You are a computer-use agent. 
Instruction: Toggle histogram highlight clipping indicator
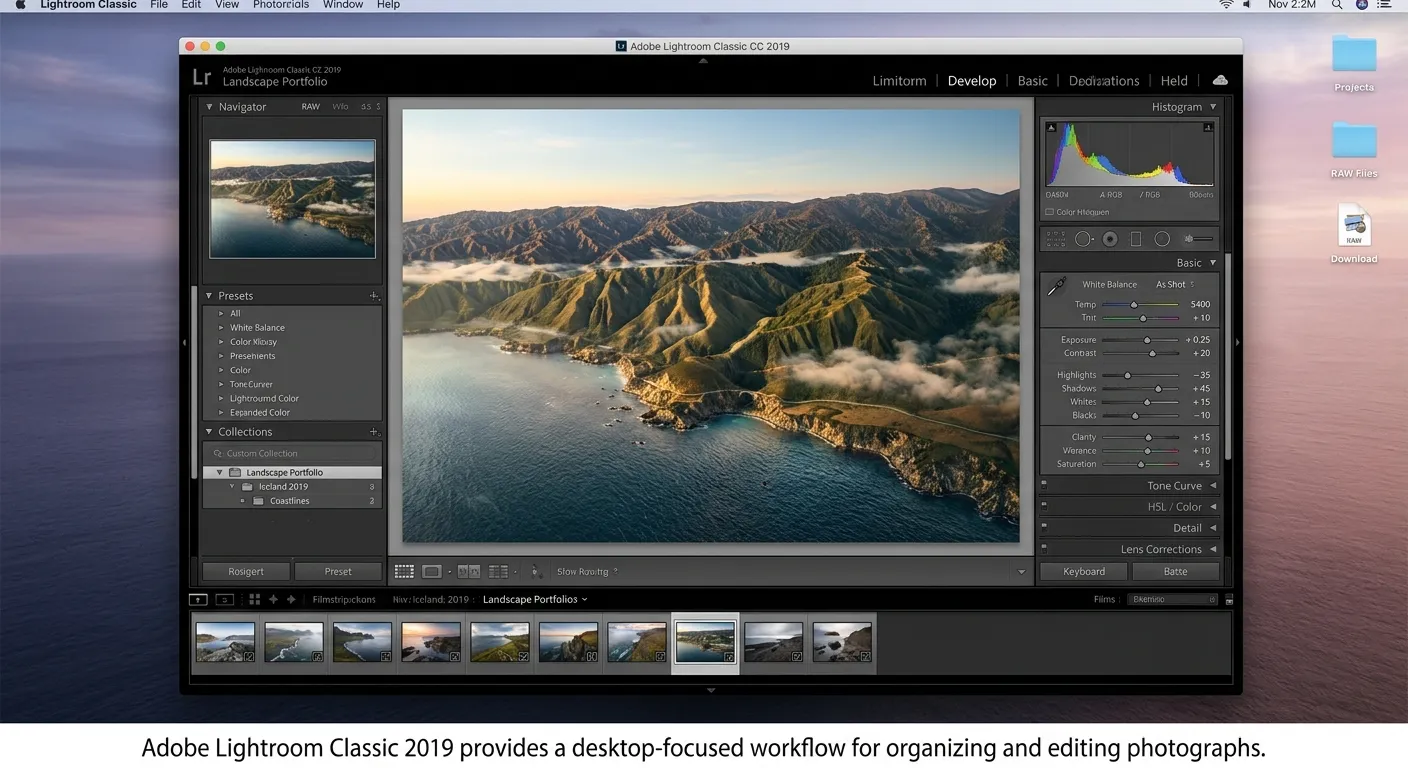tap(1208, 127)
